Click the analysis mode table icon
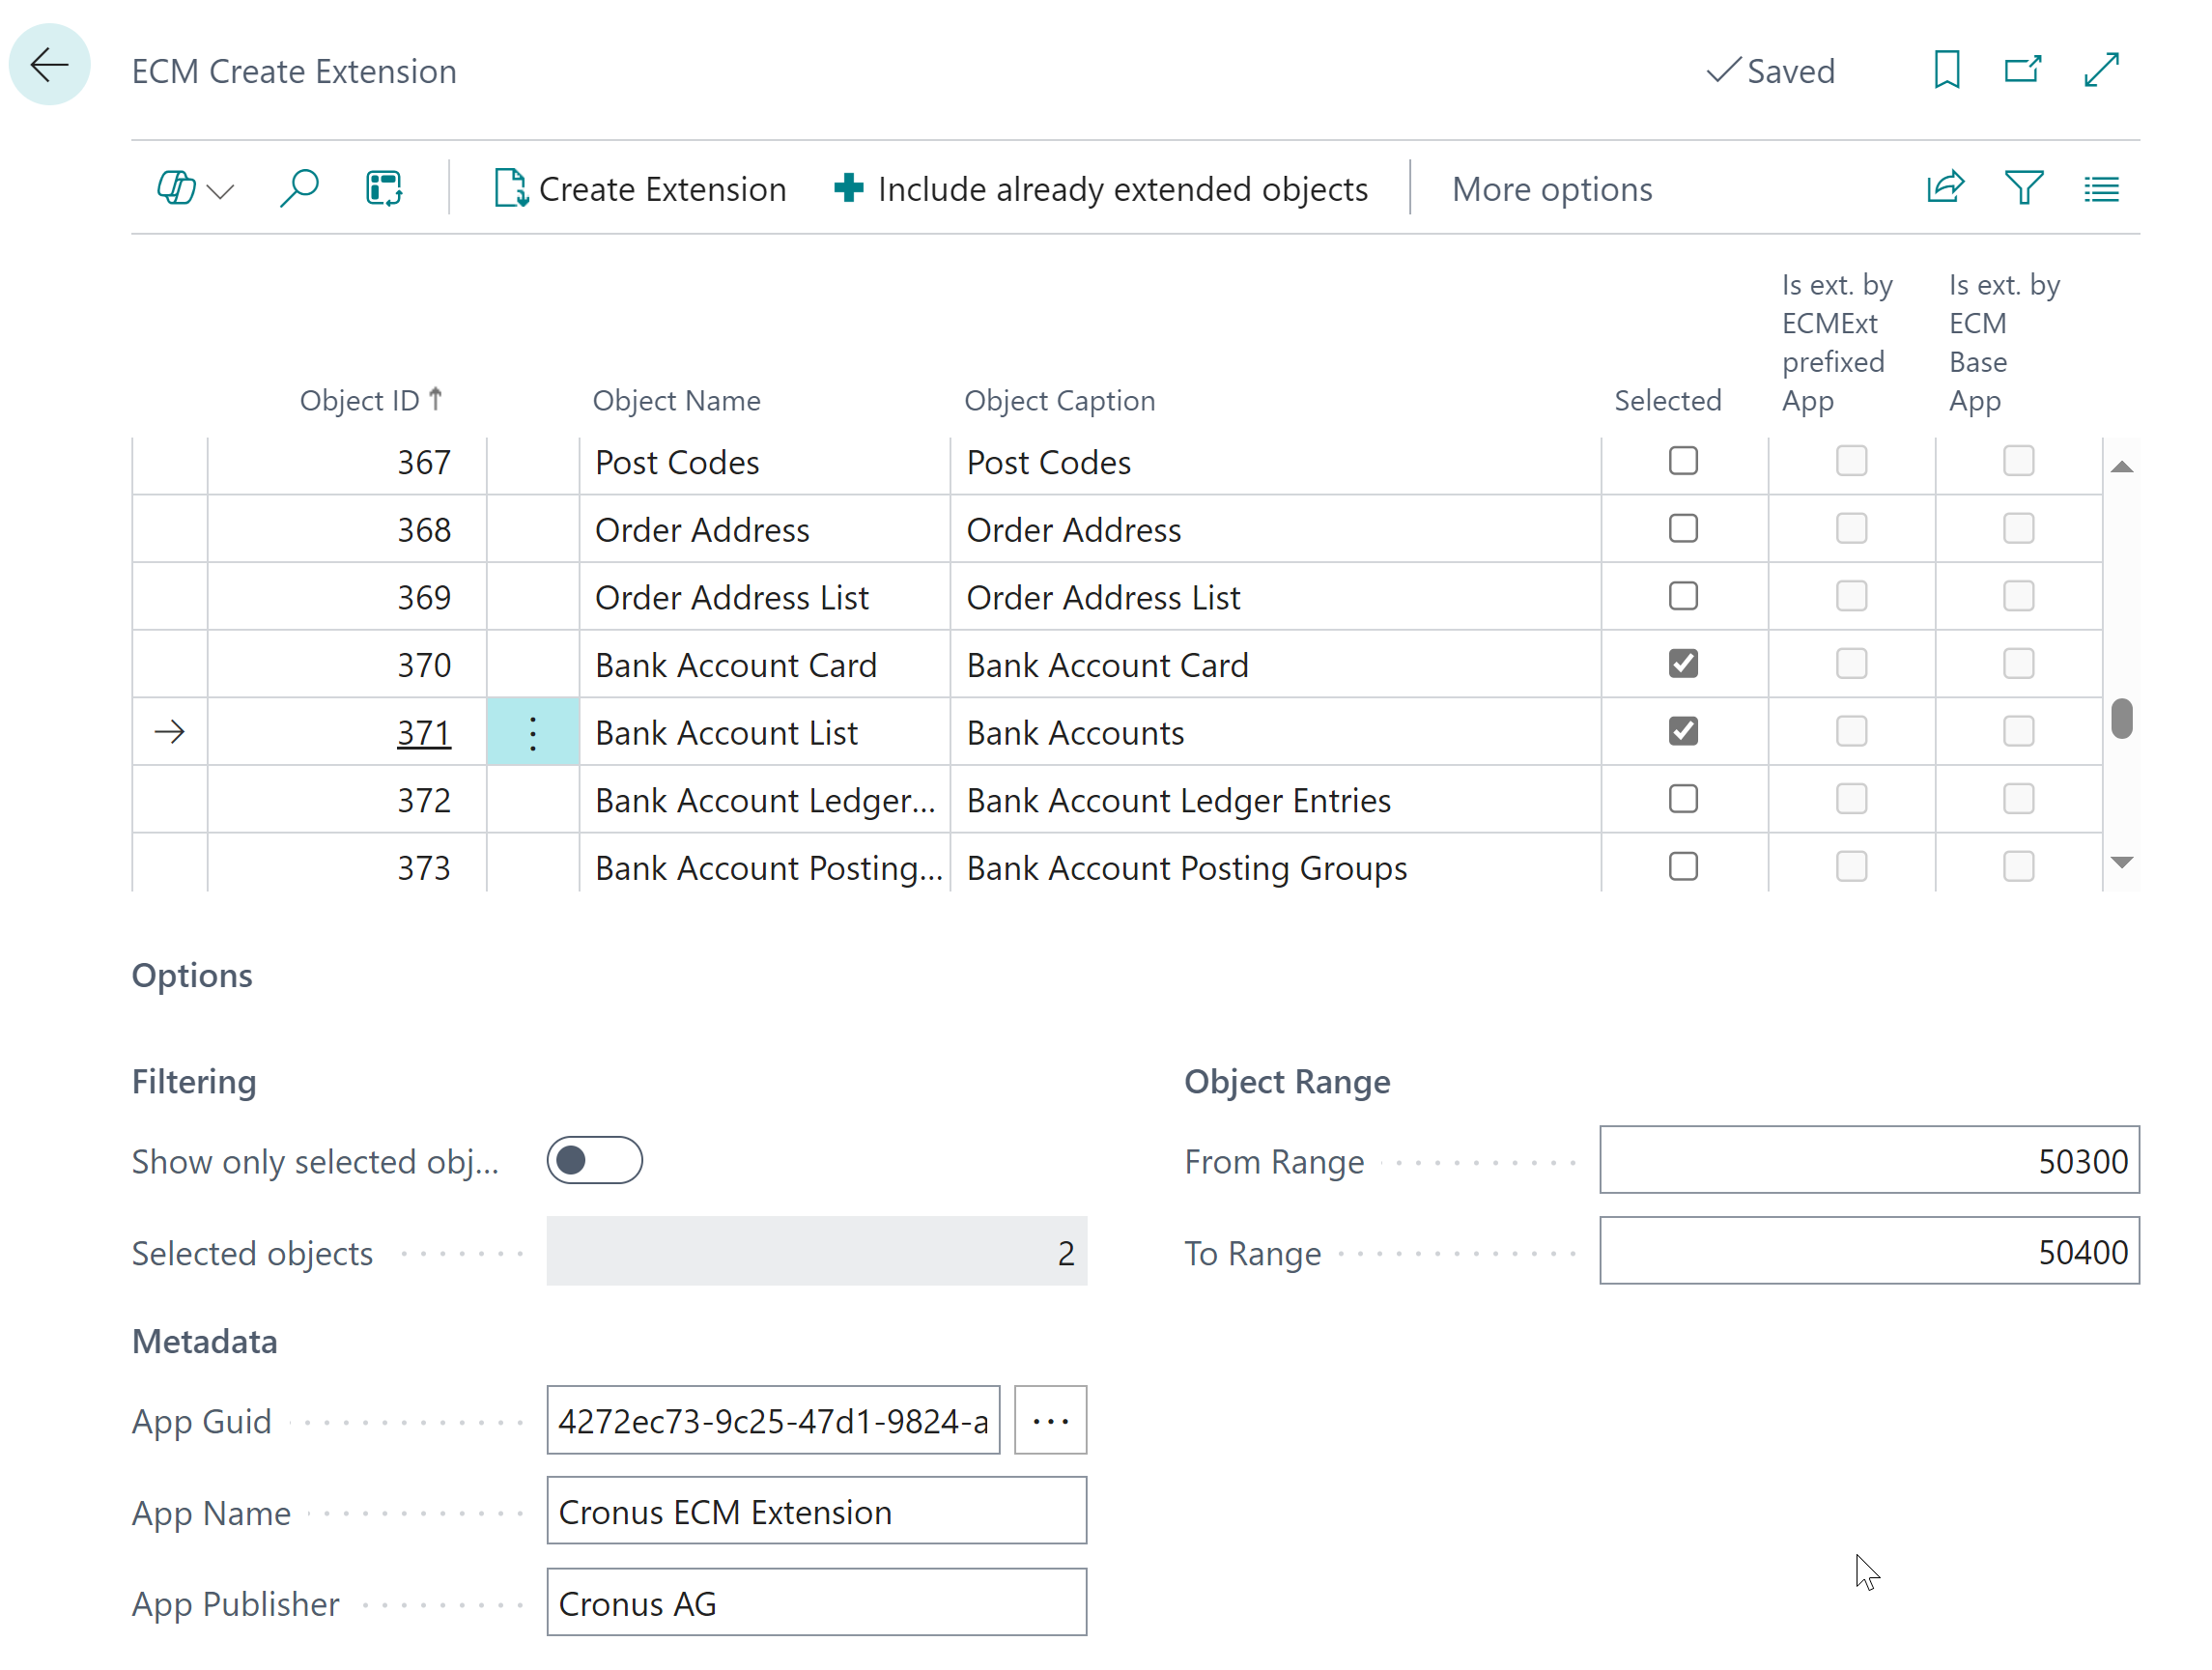This screenshot has width=2212, height=1670. tap(383, 188)
